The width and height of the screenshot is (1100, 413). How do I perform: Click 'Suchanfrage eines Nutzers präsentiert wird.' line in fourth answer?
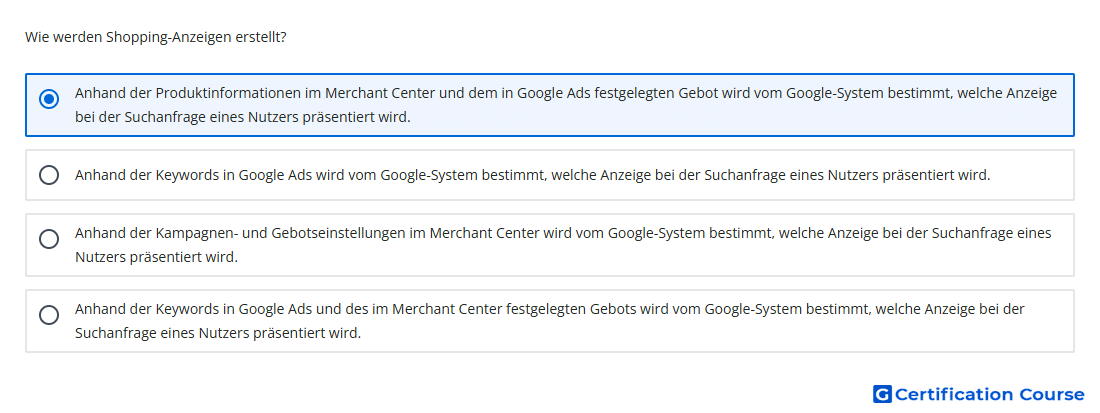click(x=218, y=333)
